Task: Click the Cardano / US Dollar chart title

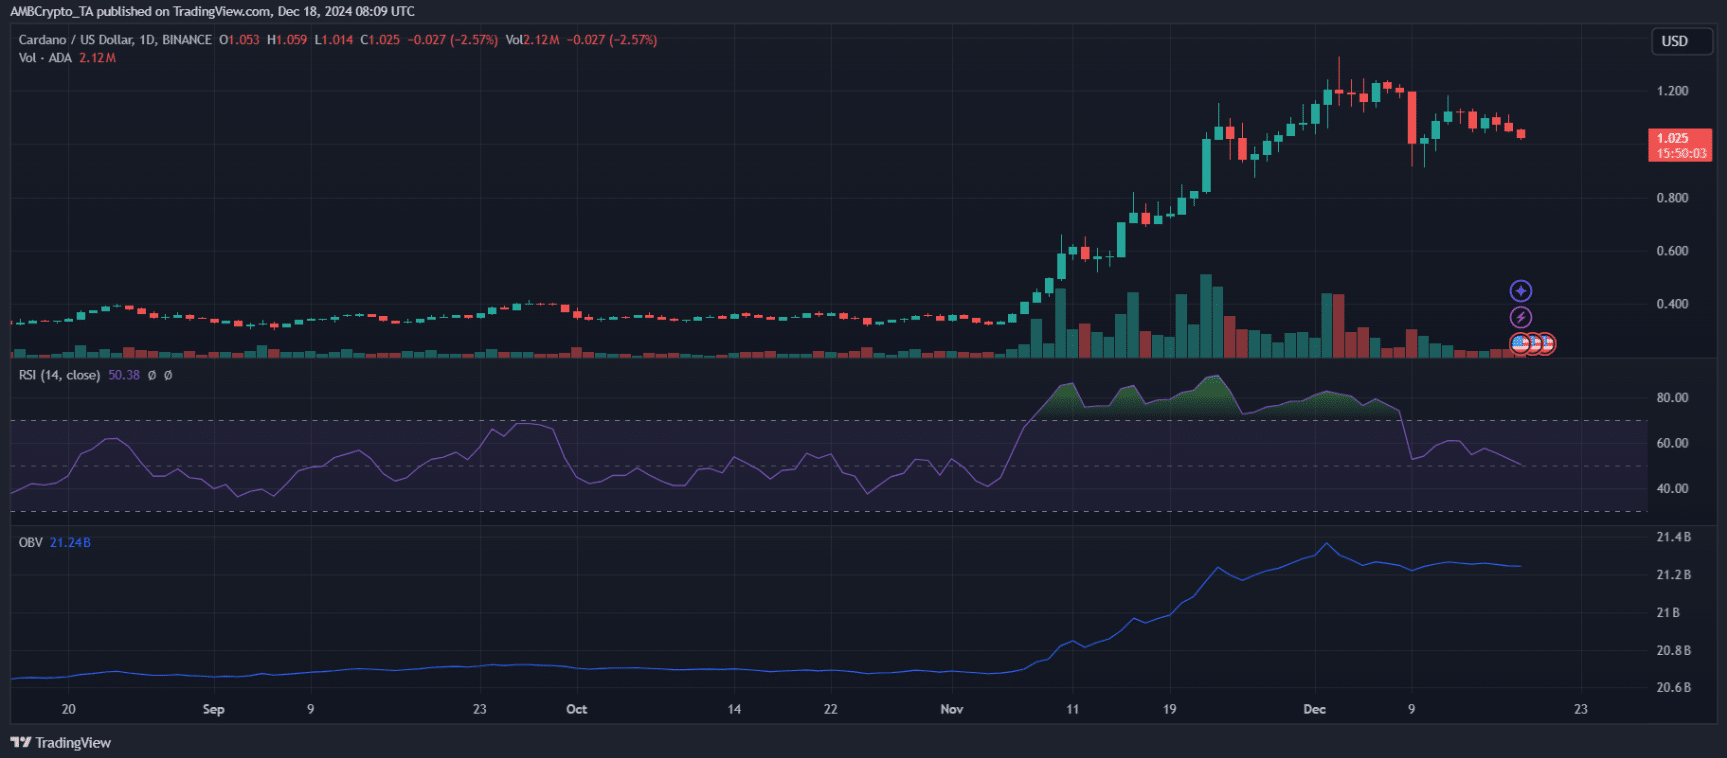Action: [114, 40]
